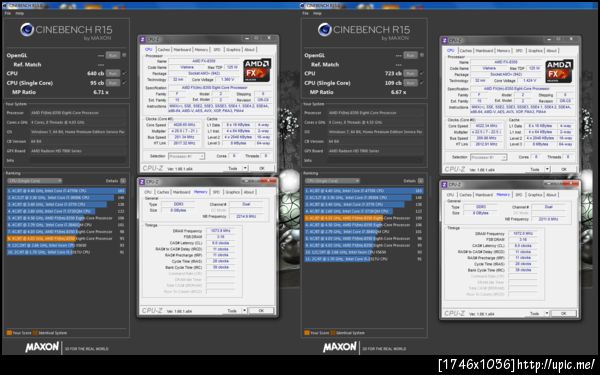Click OK in the CPU-Z Memory window beside 723 cb
The height and width of the screenshot is (375, 600).
coord(564,313)
